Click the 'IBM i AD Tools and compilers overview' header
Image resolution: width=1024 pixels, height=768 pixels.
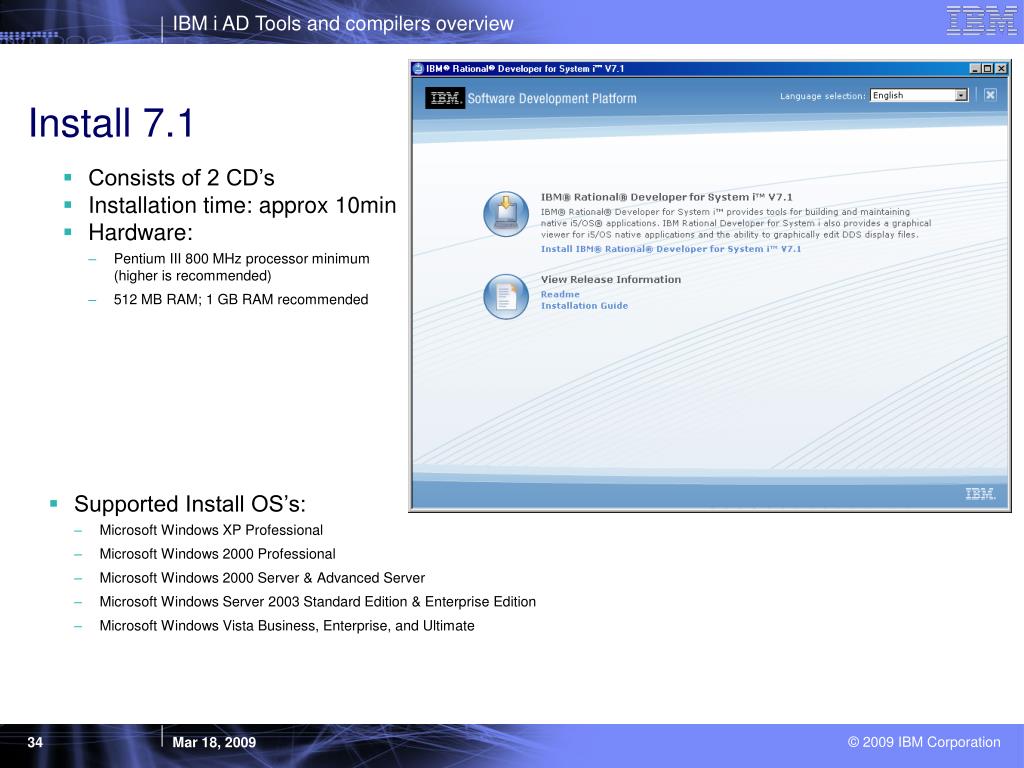tap(343, 24)
